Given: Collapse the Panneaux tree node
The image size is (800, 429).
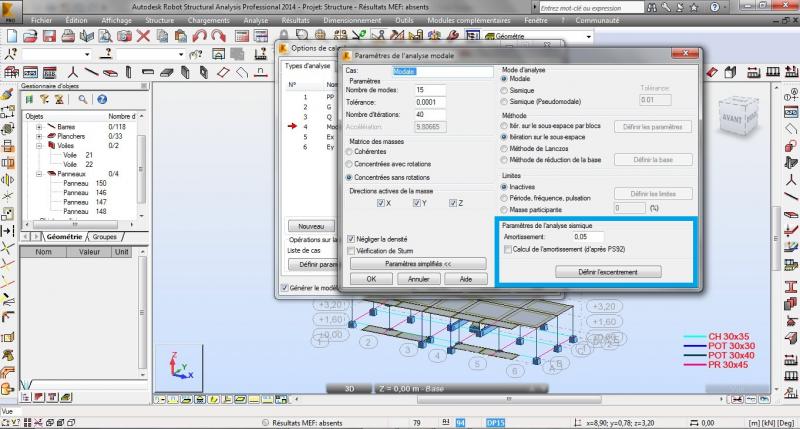Looking at the screenshot, I should tap(39, 174).
